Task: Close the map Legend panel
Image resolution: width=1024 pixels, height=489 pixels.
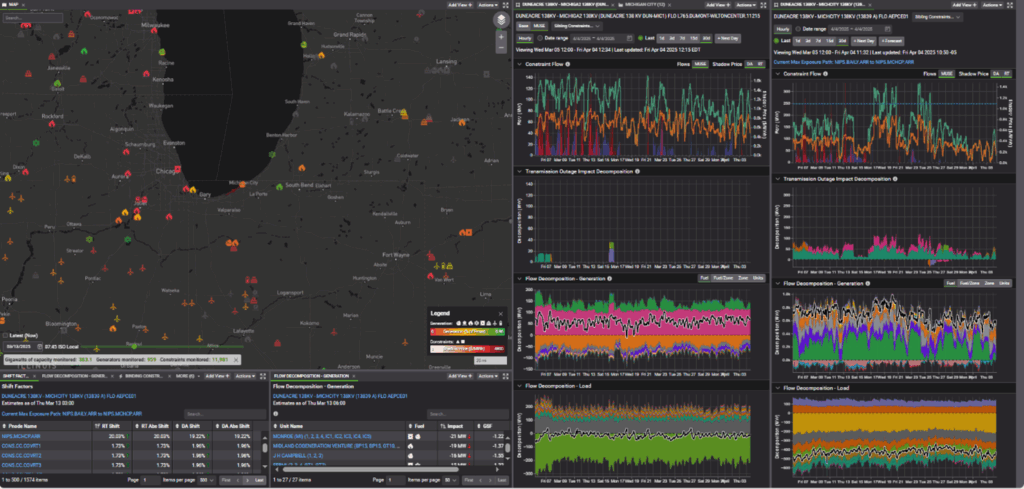Action: [x=502, y=313]
